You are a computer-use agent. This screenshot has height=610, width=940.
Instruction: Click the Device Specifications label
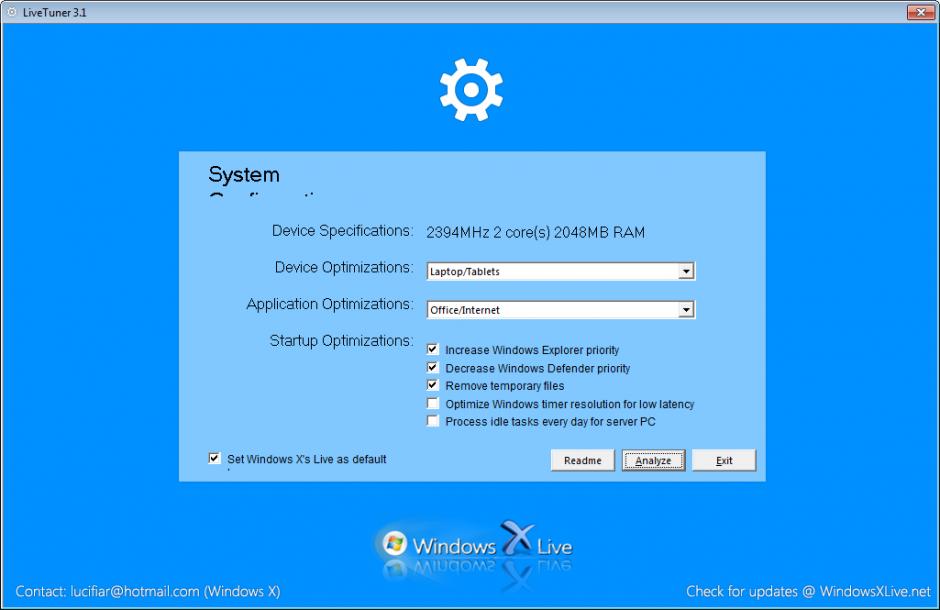[342, 231]
